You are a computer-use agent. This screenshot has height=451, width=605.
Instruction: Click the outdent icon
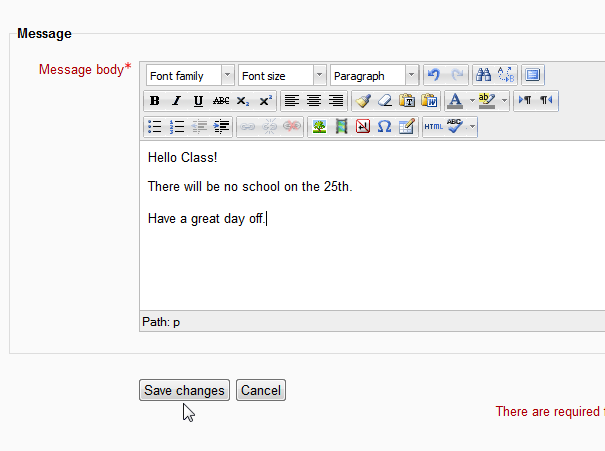click(199, 127)
